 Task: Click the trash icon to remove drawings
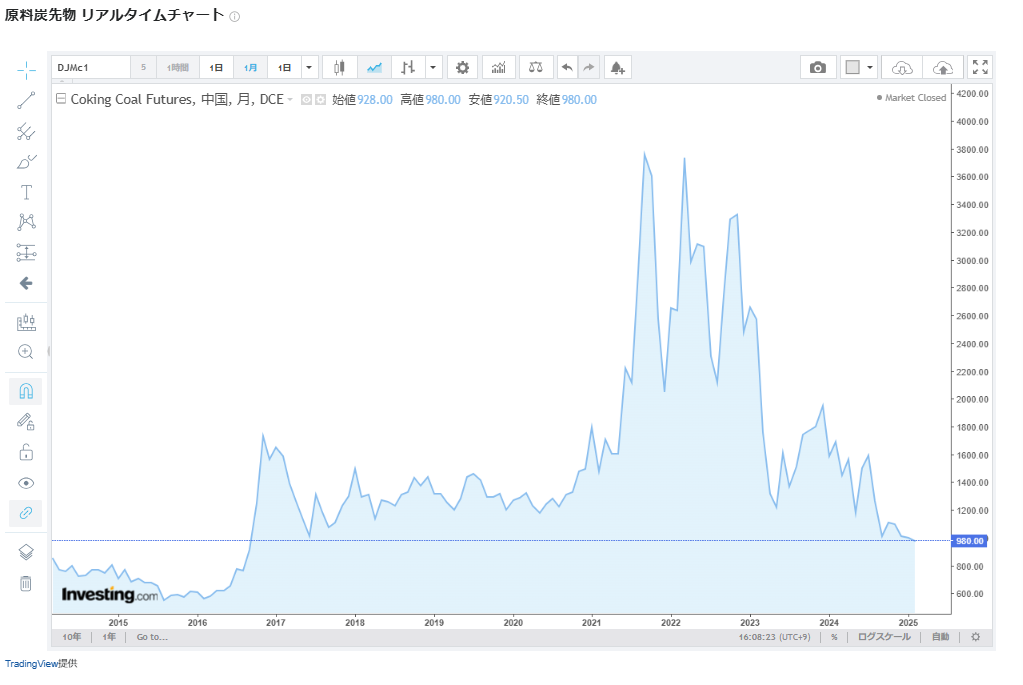[26, 584]
